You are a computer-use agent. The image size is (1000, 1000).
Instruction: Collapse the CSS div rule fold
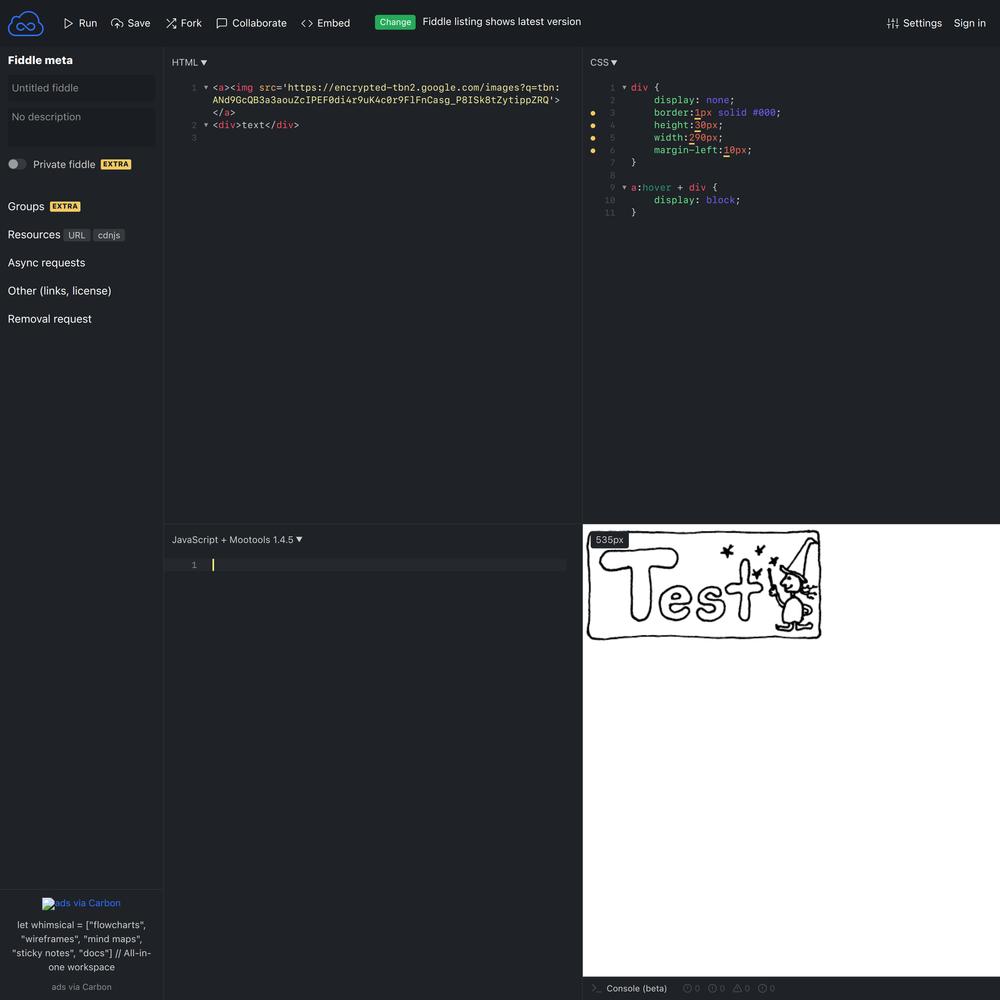point(624,87)
